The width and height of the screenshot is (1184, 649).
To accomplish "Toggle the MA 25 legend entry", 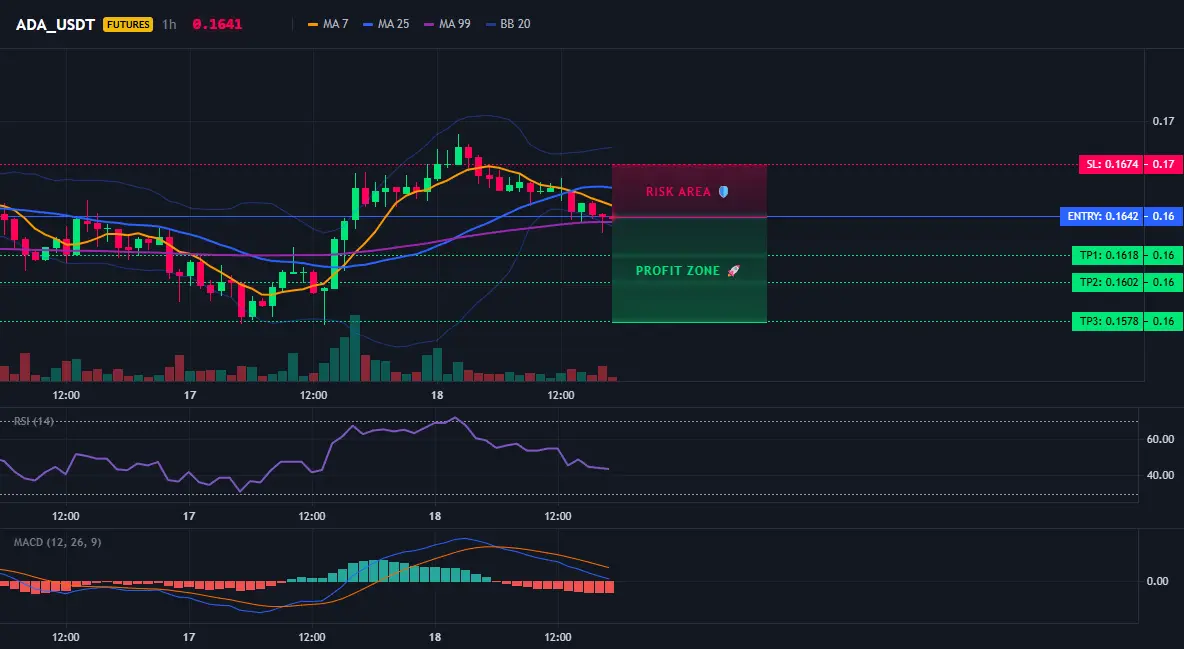I will coord(386,24).
